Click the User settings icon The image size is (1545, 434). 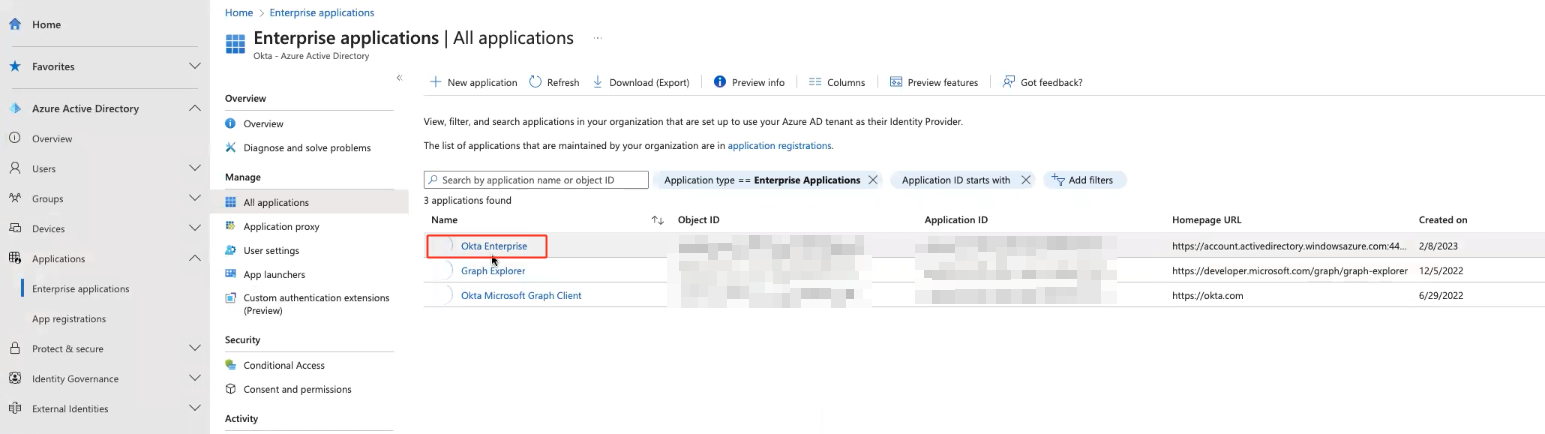point(231,250)
